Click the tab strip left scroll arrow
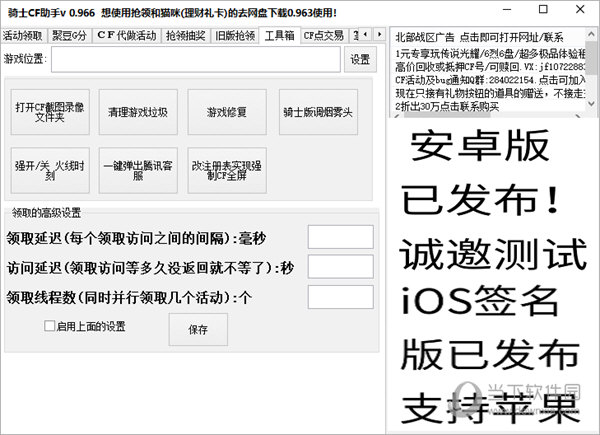The height and width of the screenshot is (435, 600). coord(366,34)
